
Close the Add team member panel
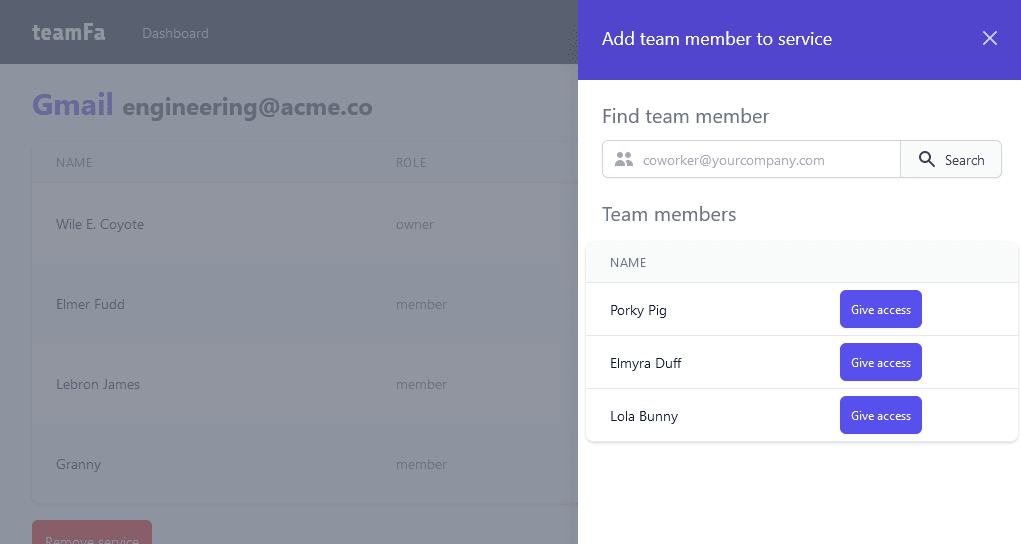point(989,38)
